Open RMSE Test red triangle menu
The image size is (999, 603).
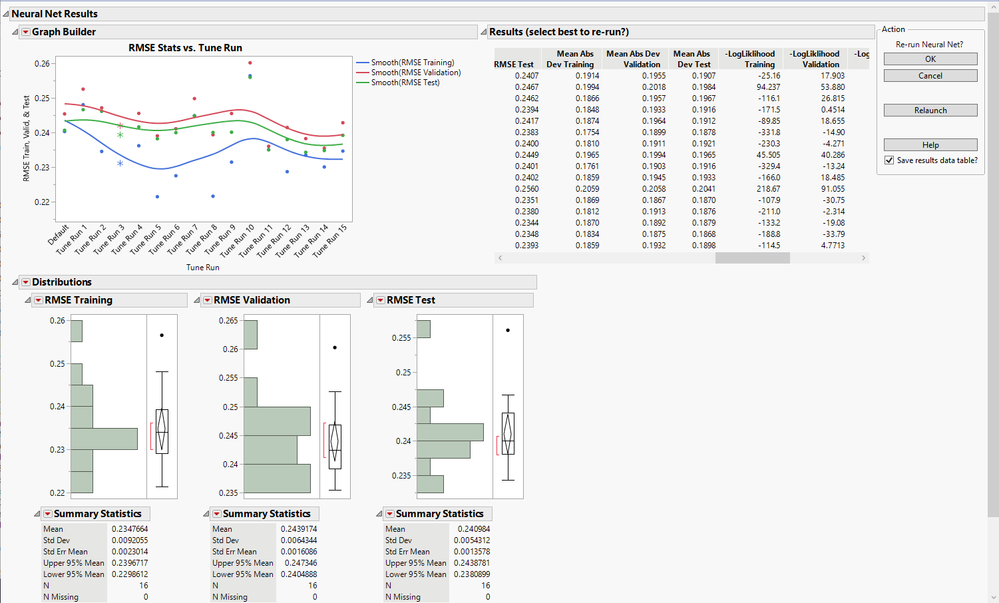380,300
